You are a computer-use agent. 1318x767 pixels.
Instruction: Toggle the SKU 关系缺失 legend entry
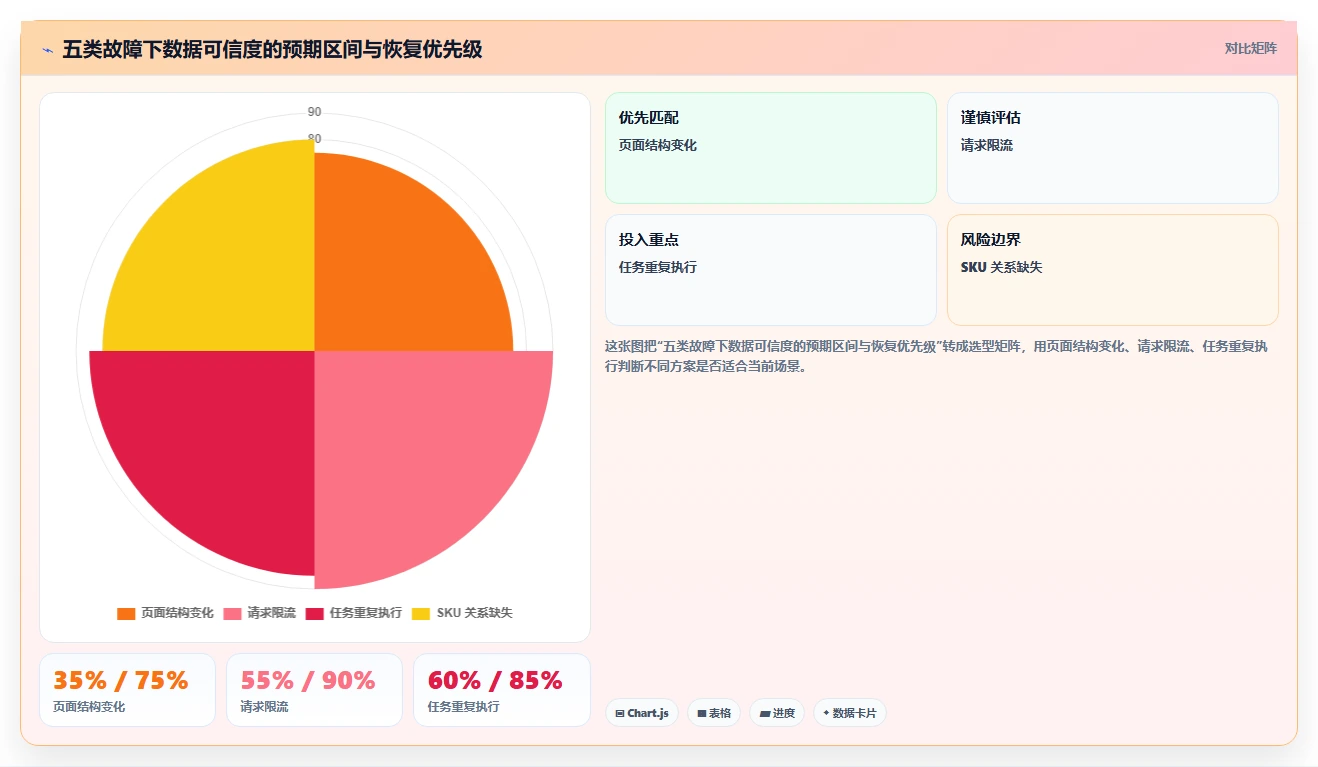pos(462,613)
